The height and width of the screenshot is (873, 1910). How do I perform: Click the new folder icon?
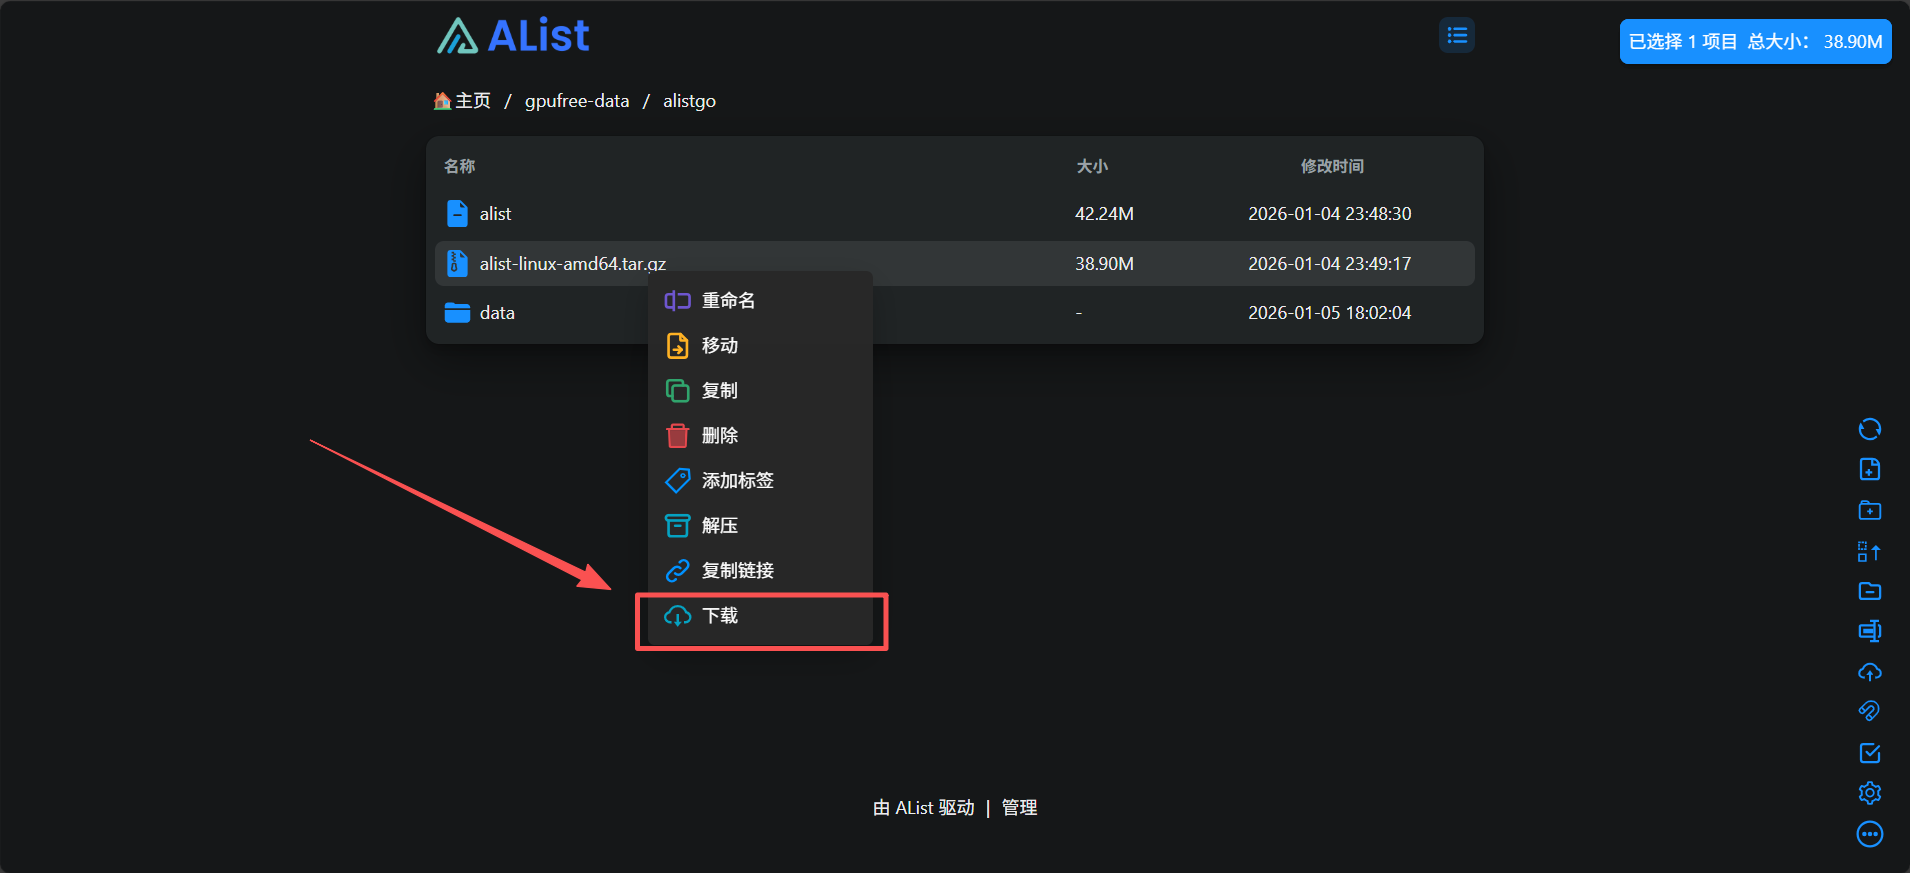click(1869, 510)
